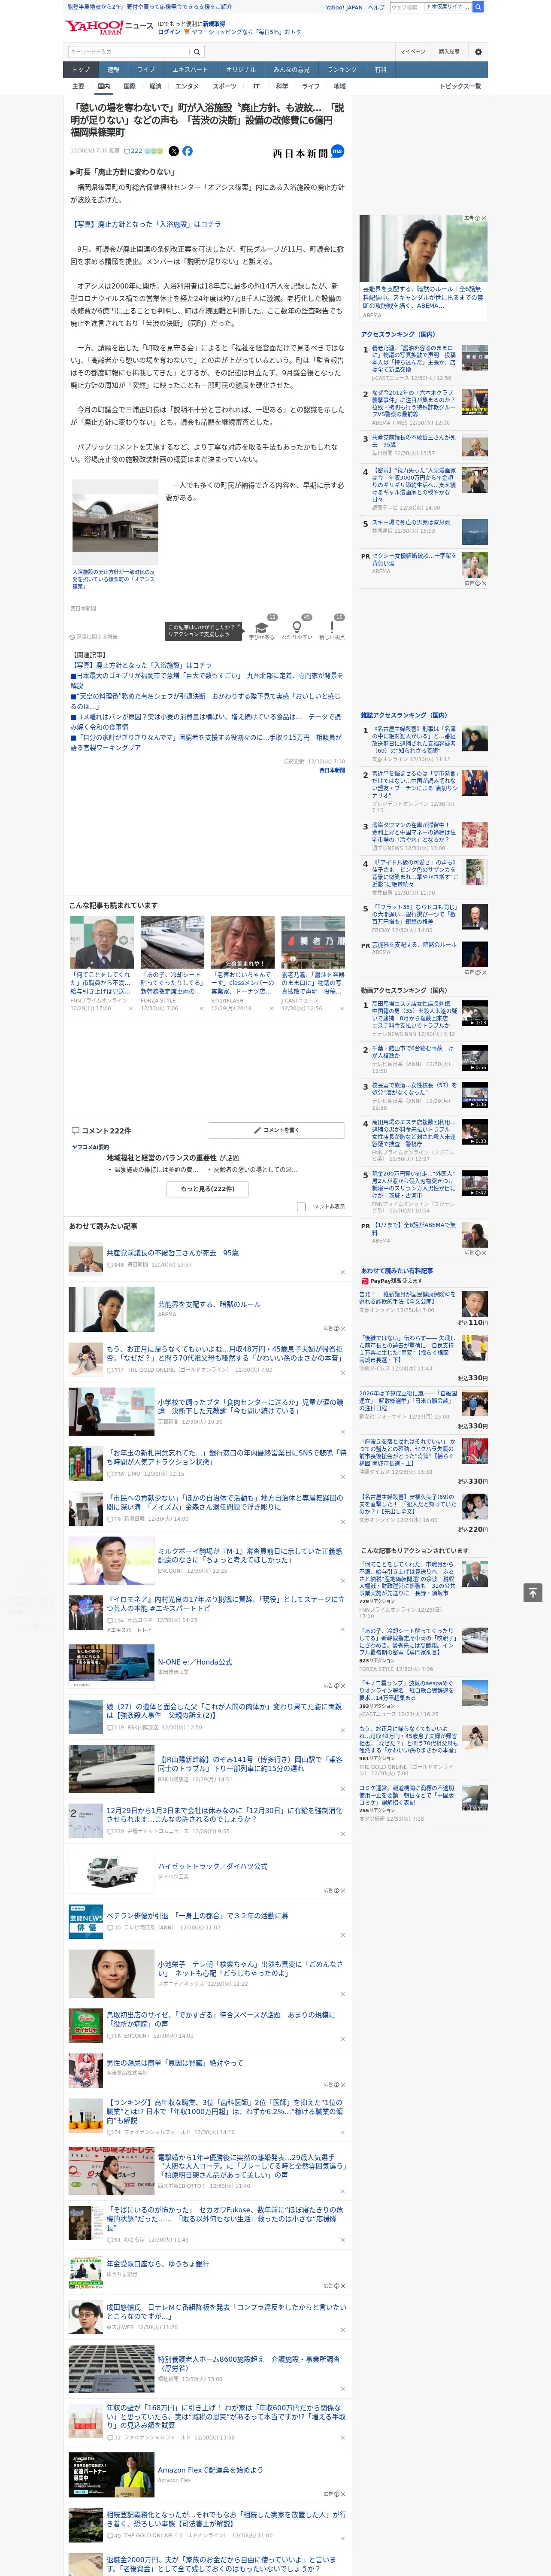Open マイページ
551x2576 pixels.
tap(412, 52)
